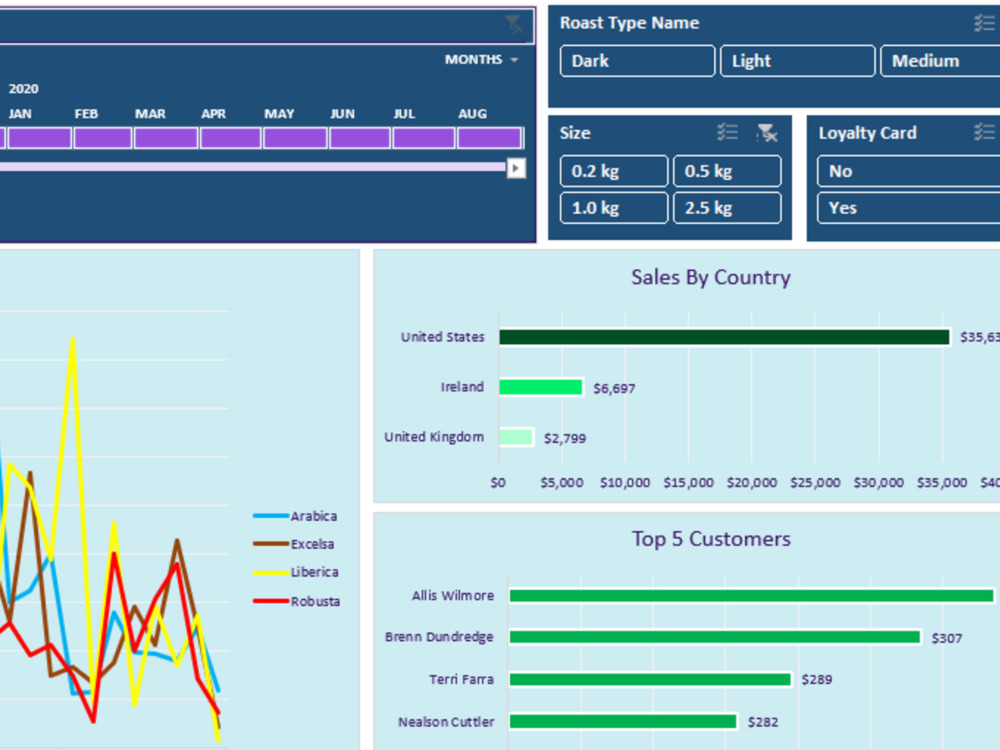Toggle multi-select icon in Size slicer

point(727,133)
